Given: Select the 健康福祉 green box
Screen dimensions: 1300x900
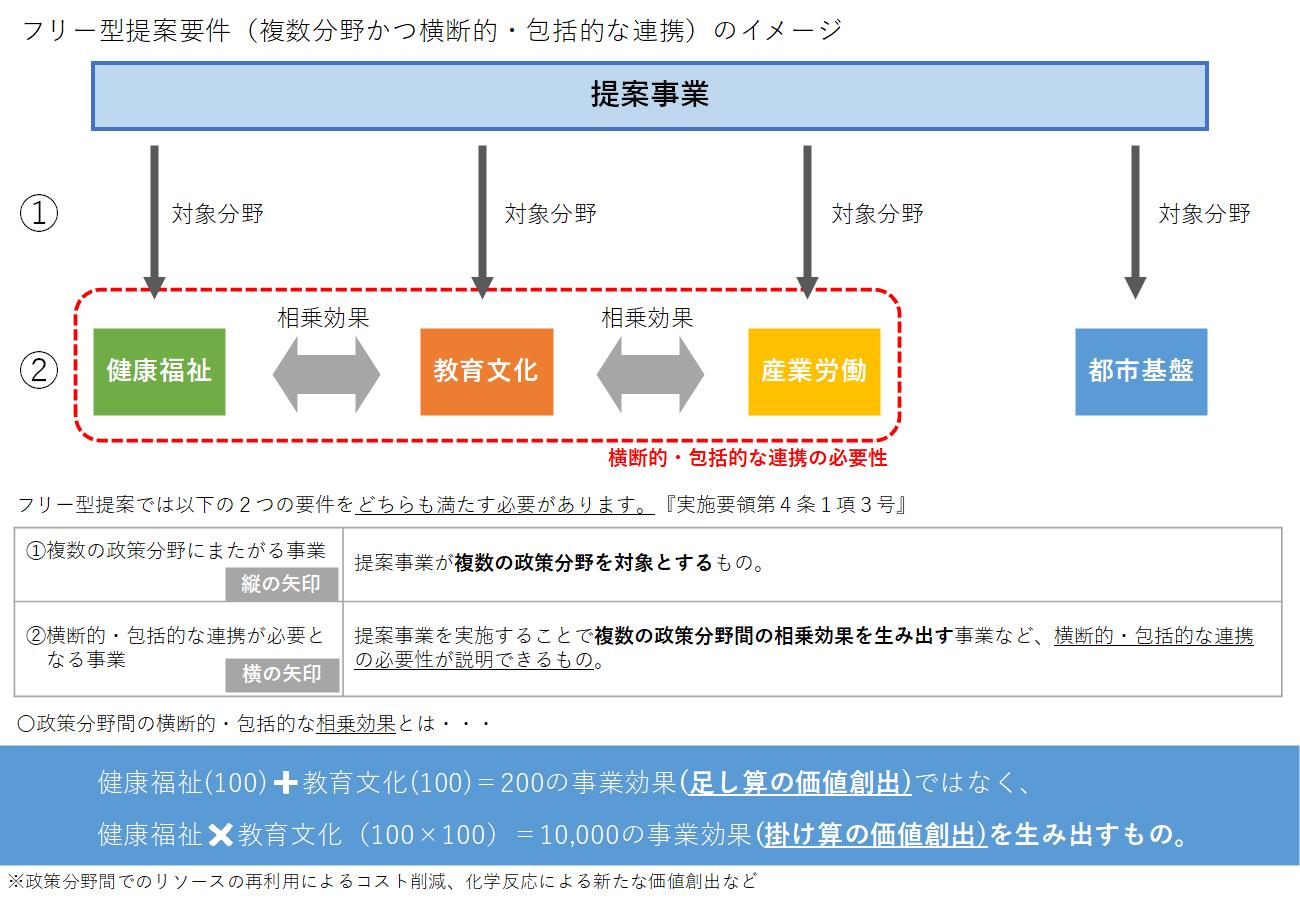Looking at the screenshot, I should point(158,371).
